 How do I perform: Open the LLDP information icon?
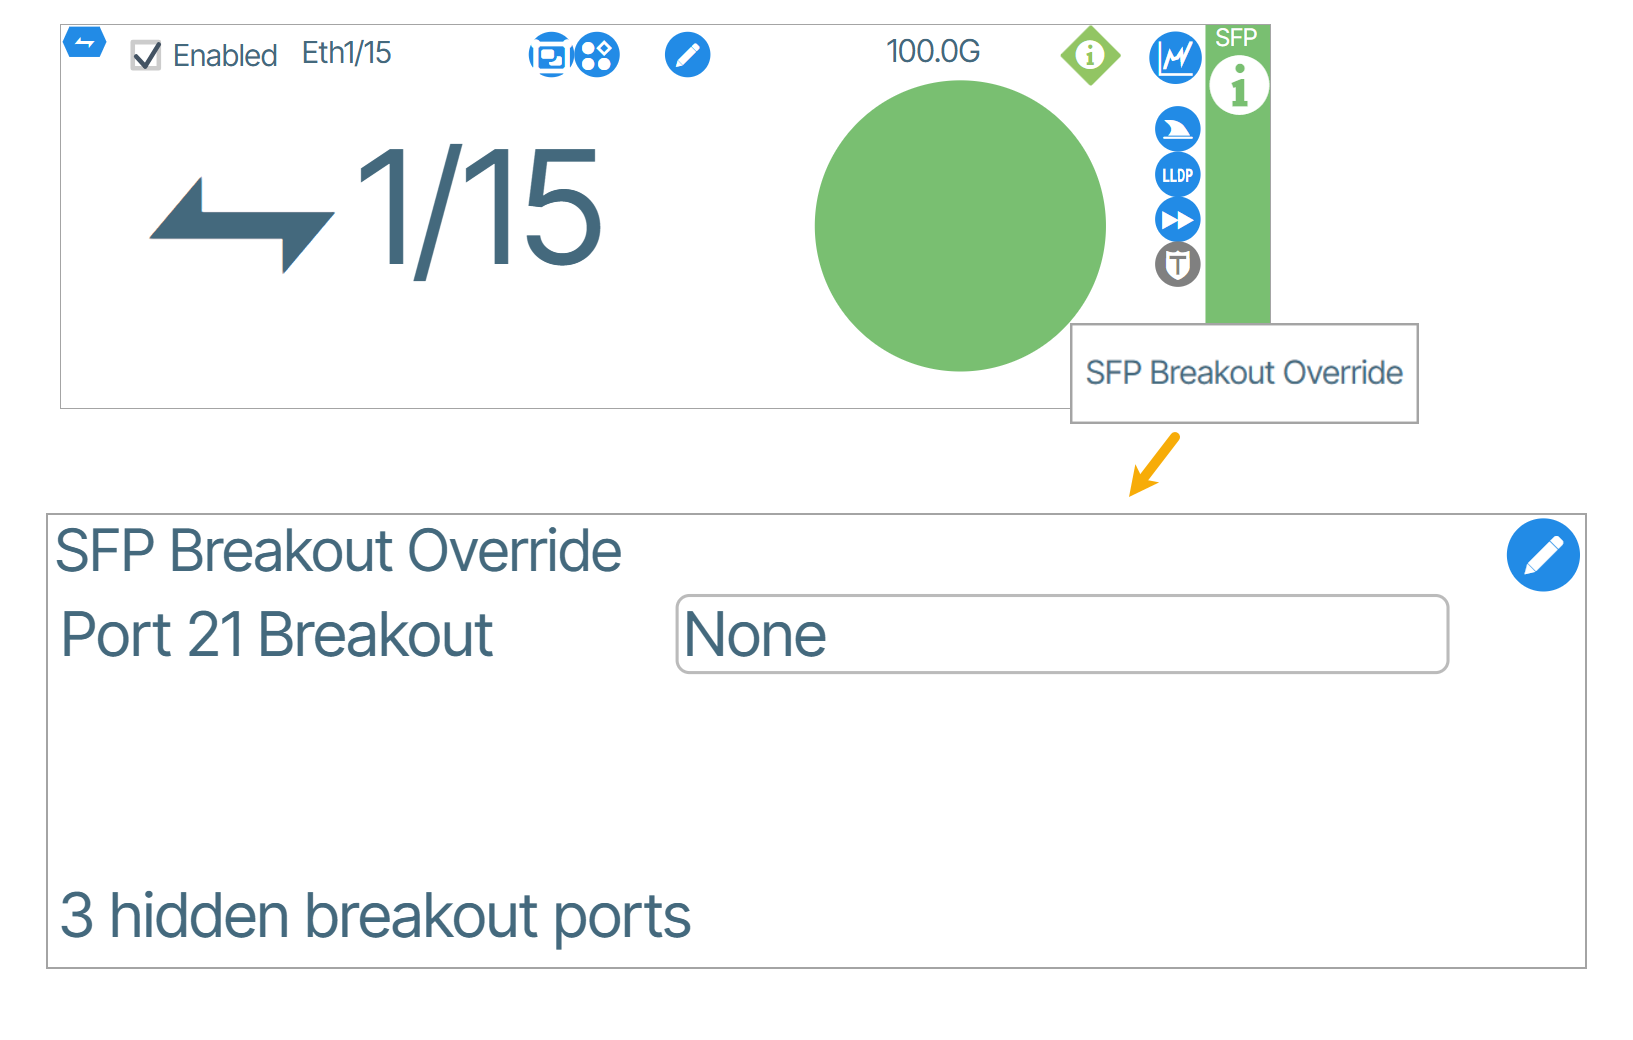1177,175
